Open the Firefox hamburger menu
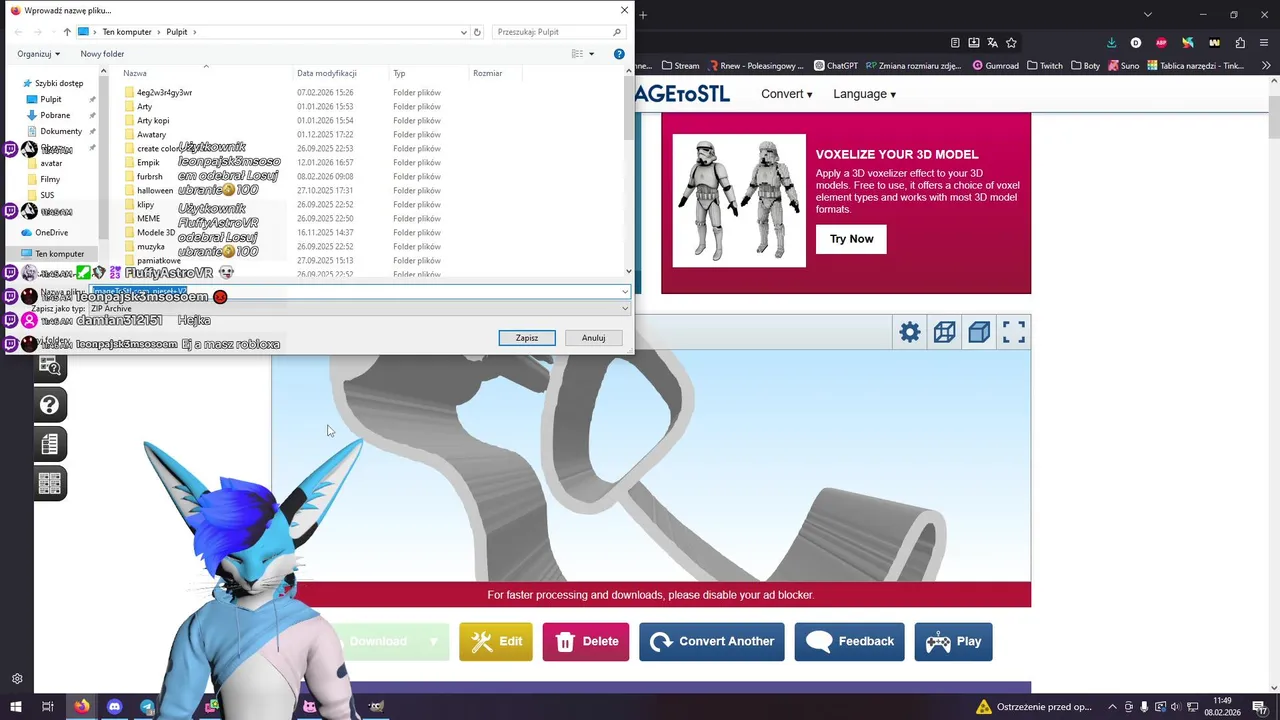The width and height of the screenshot is (1280, 720). [1265, 43]
